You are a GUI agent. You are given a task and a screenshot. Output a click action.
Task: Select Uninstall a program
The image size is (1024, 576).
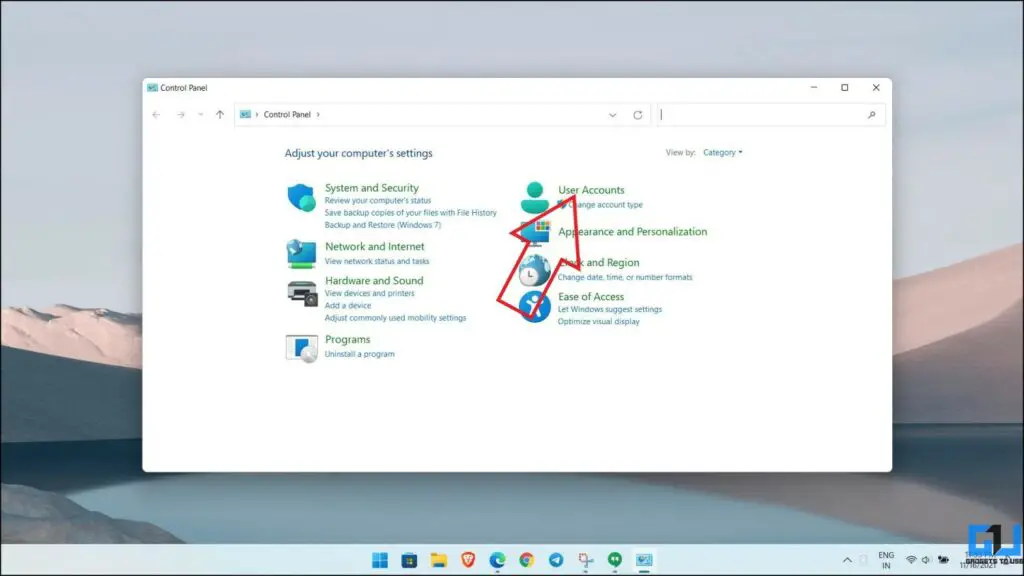360,352
